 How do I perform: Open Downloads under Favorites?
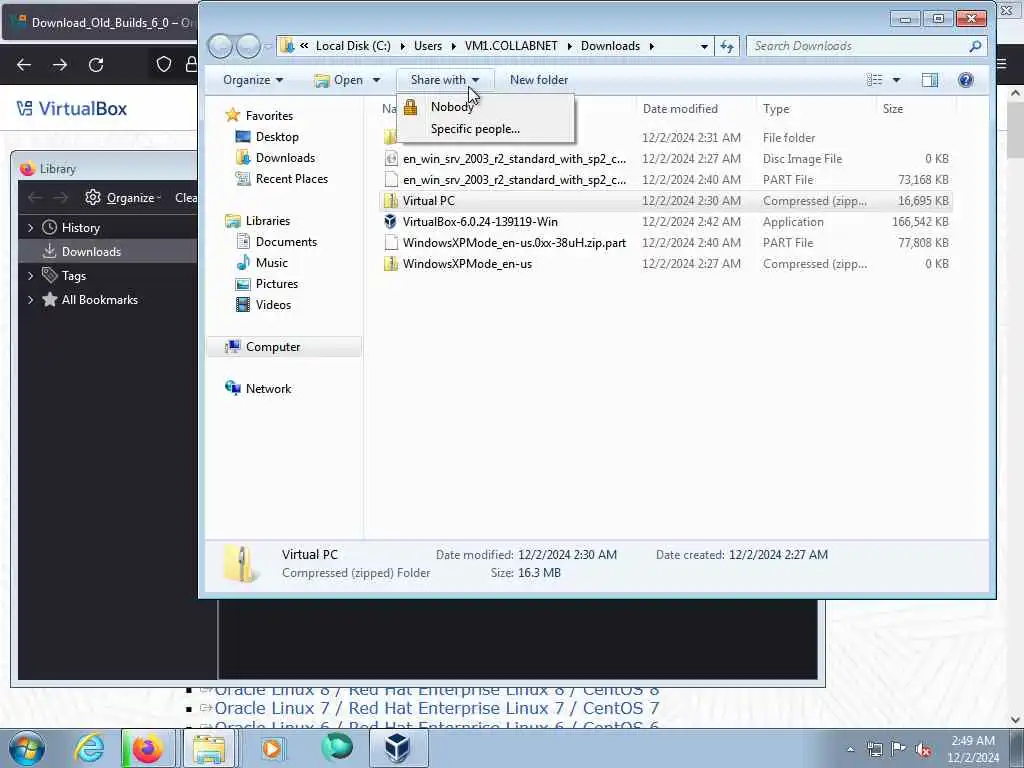click(285, 157)
